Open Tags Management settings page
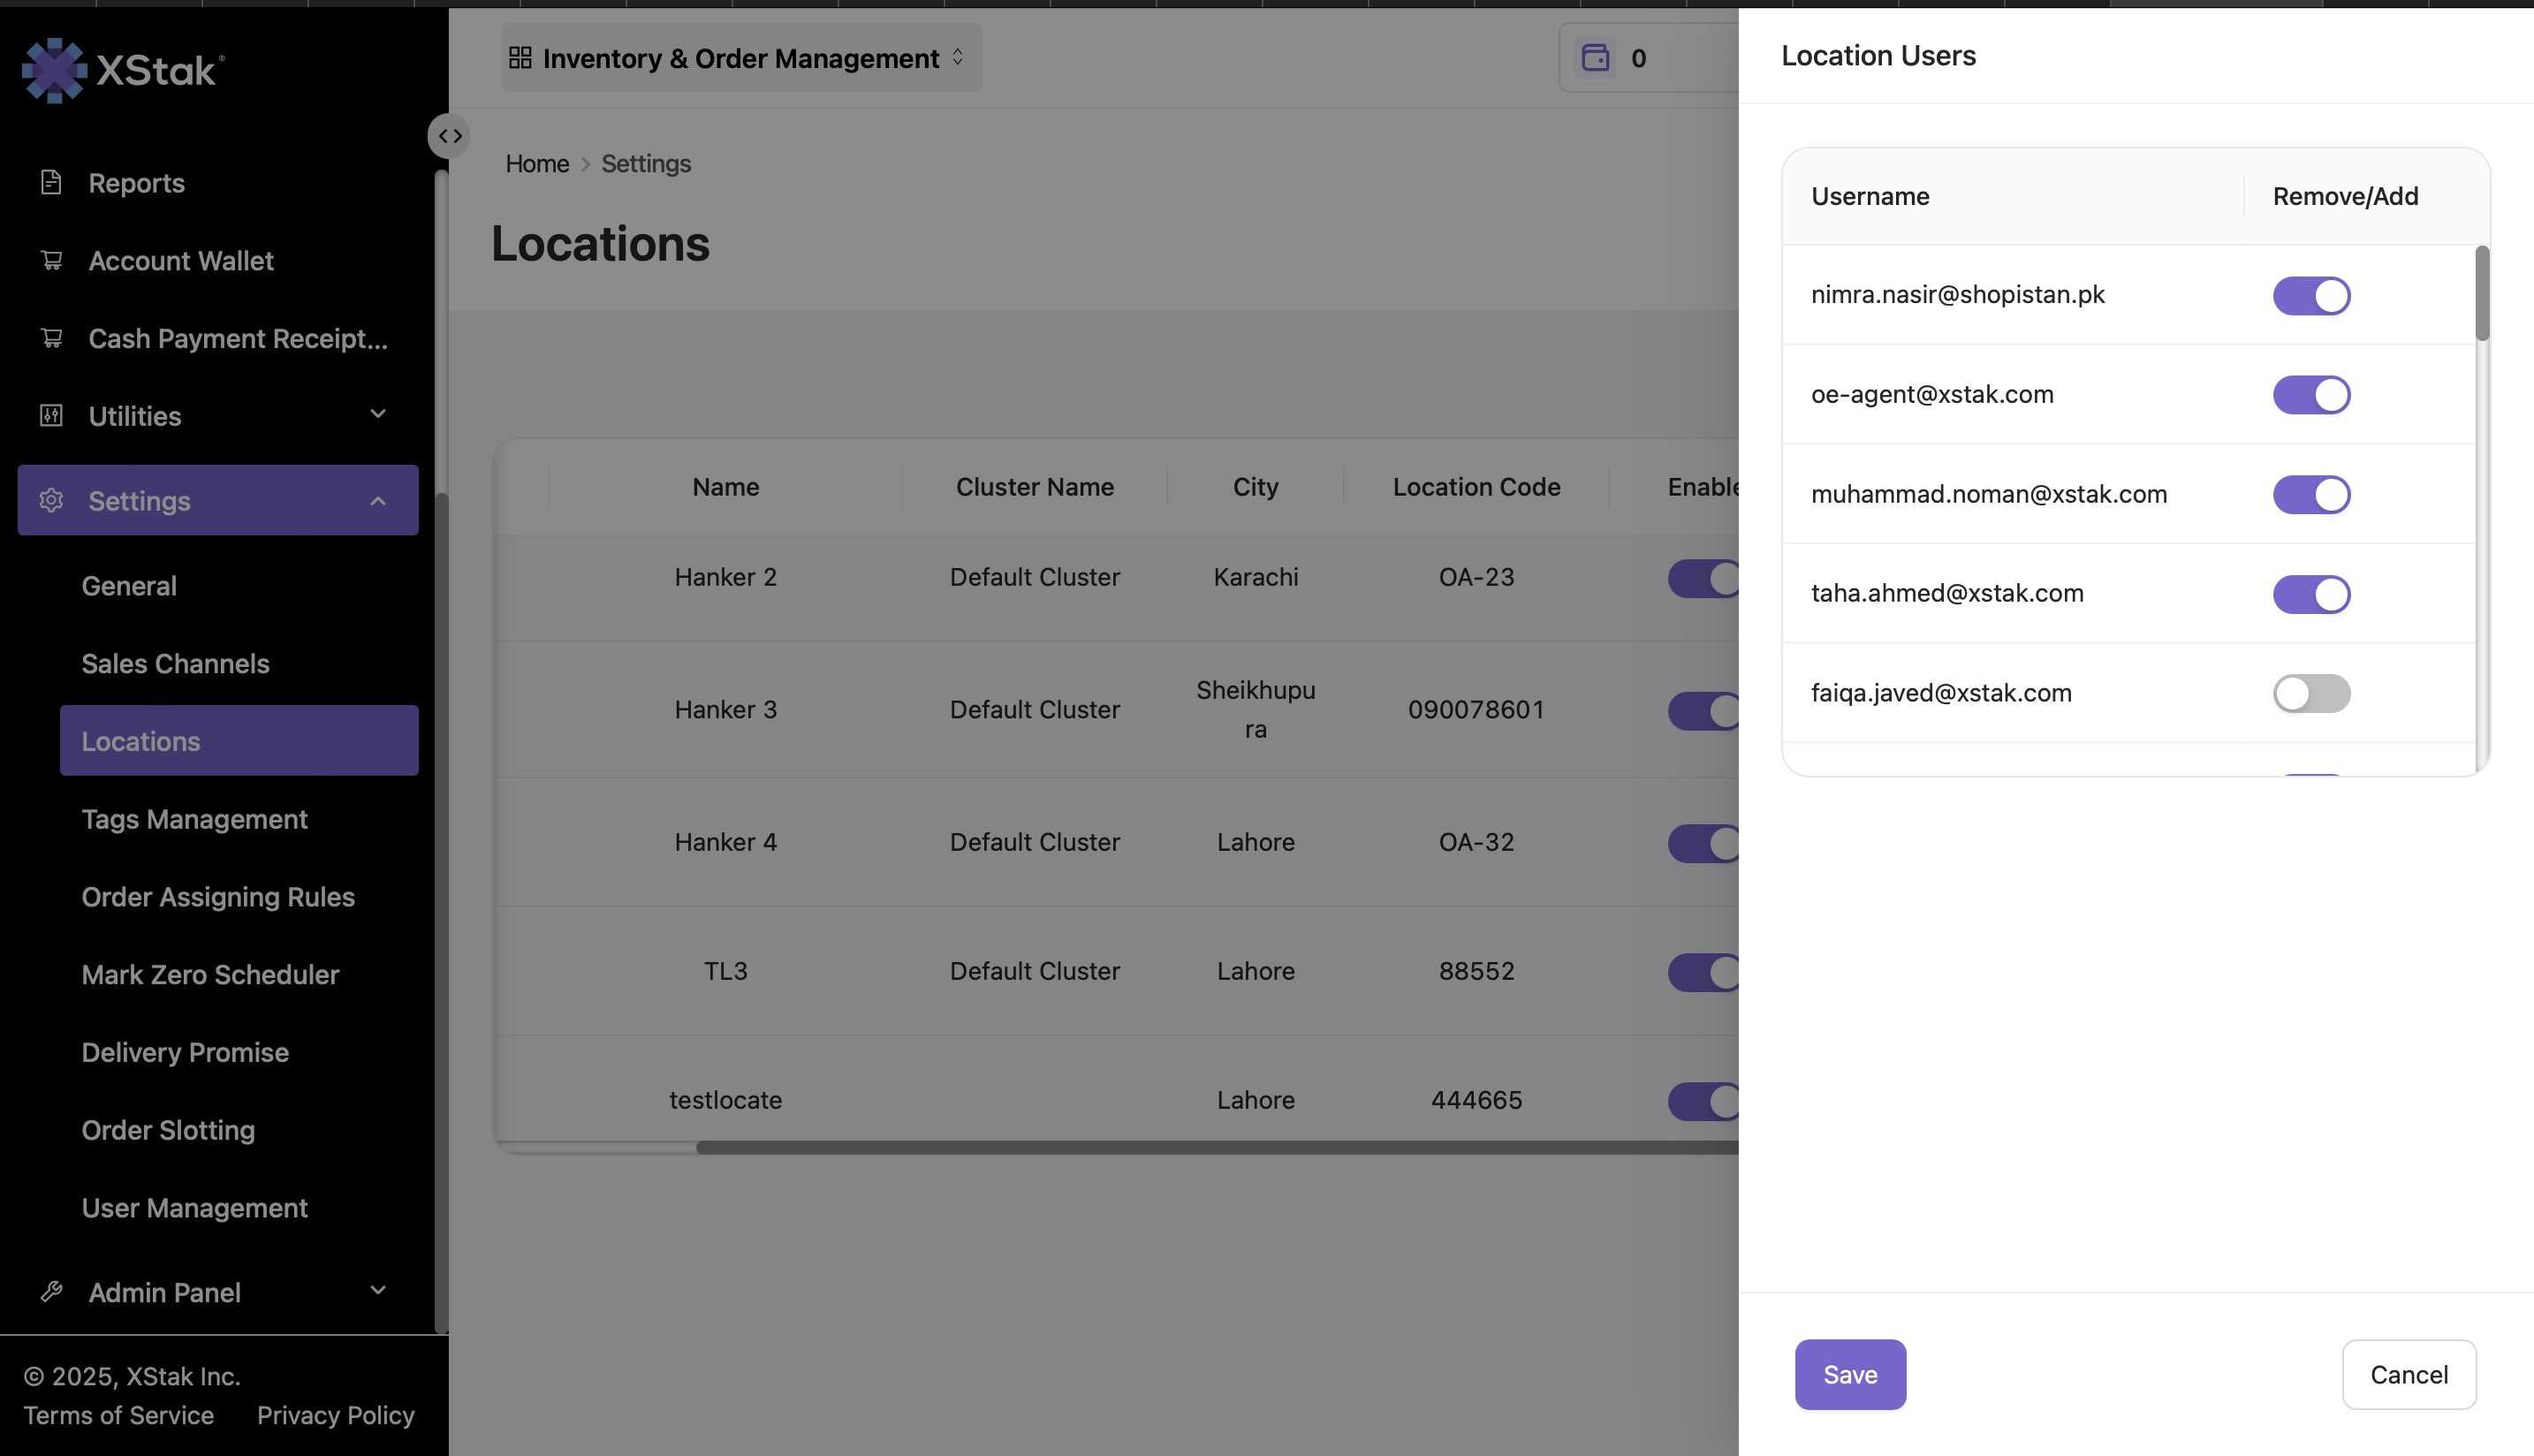This screenshot has height=1456, width=2534. pyautogui.click(x=194, y=819)
